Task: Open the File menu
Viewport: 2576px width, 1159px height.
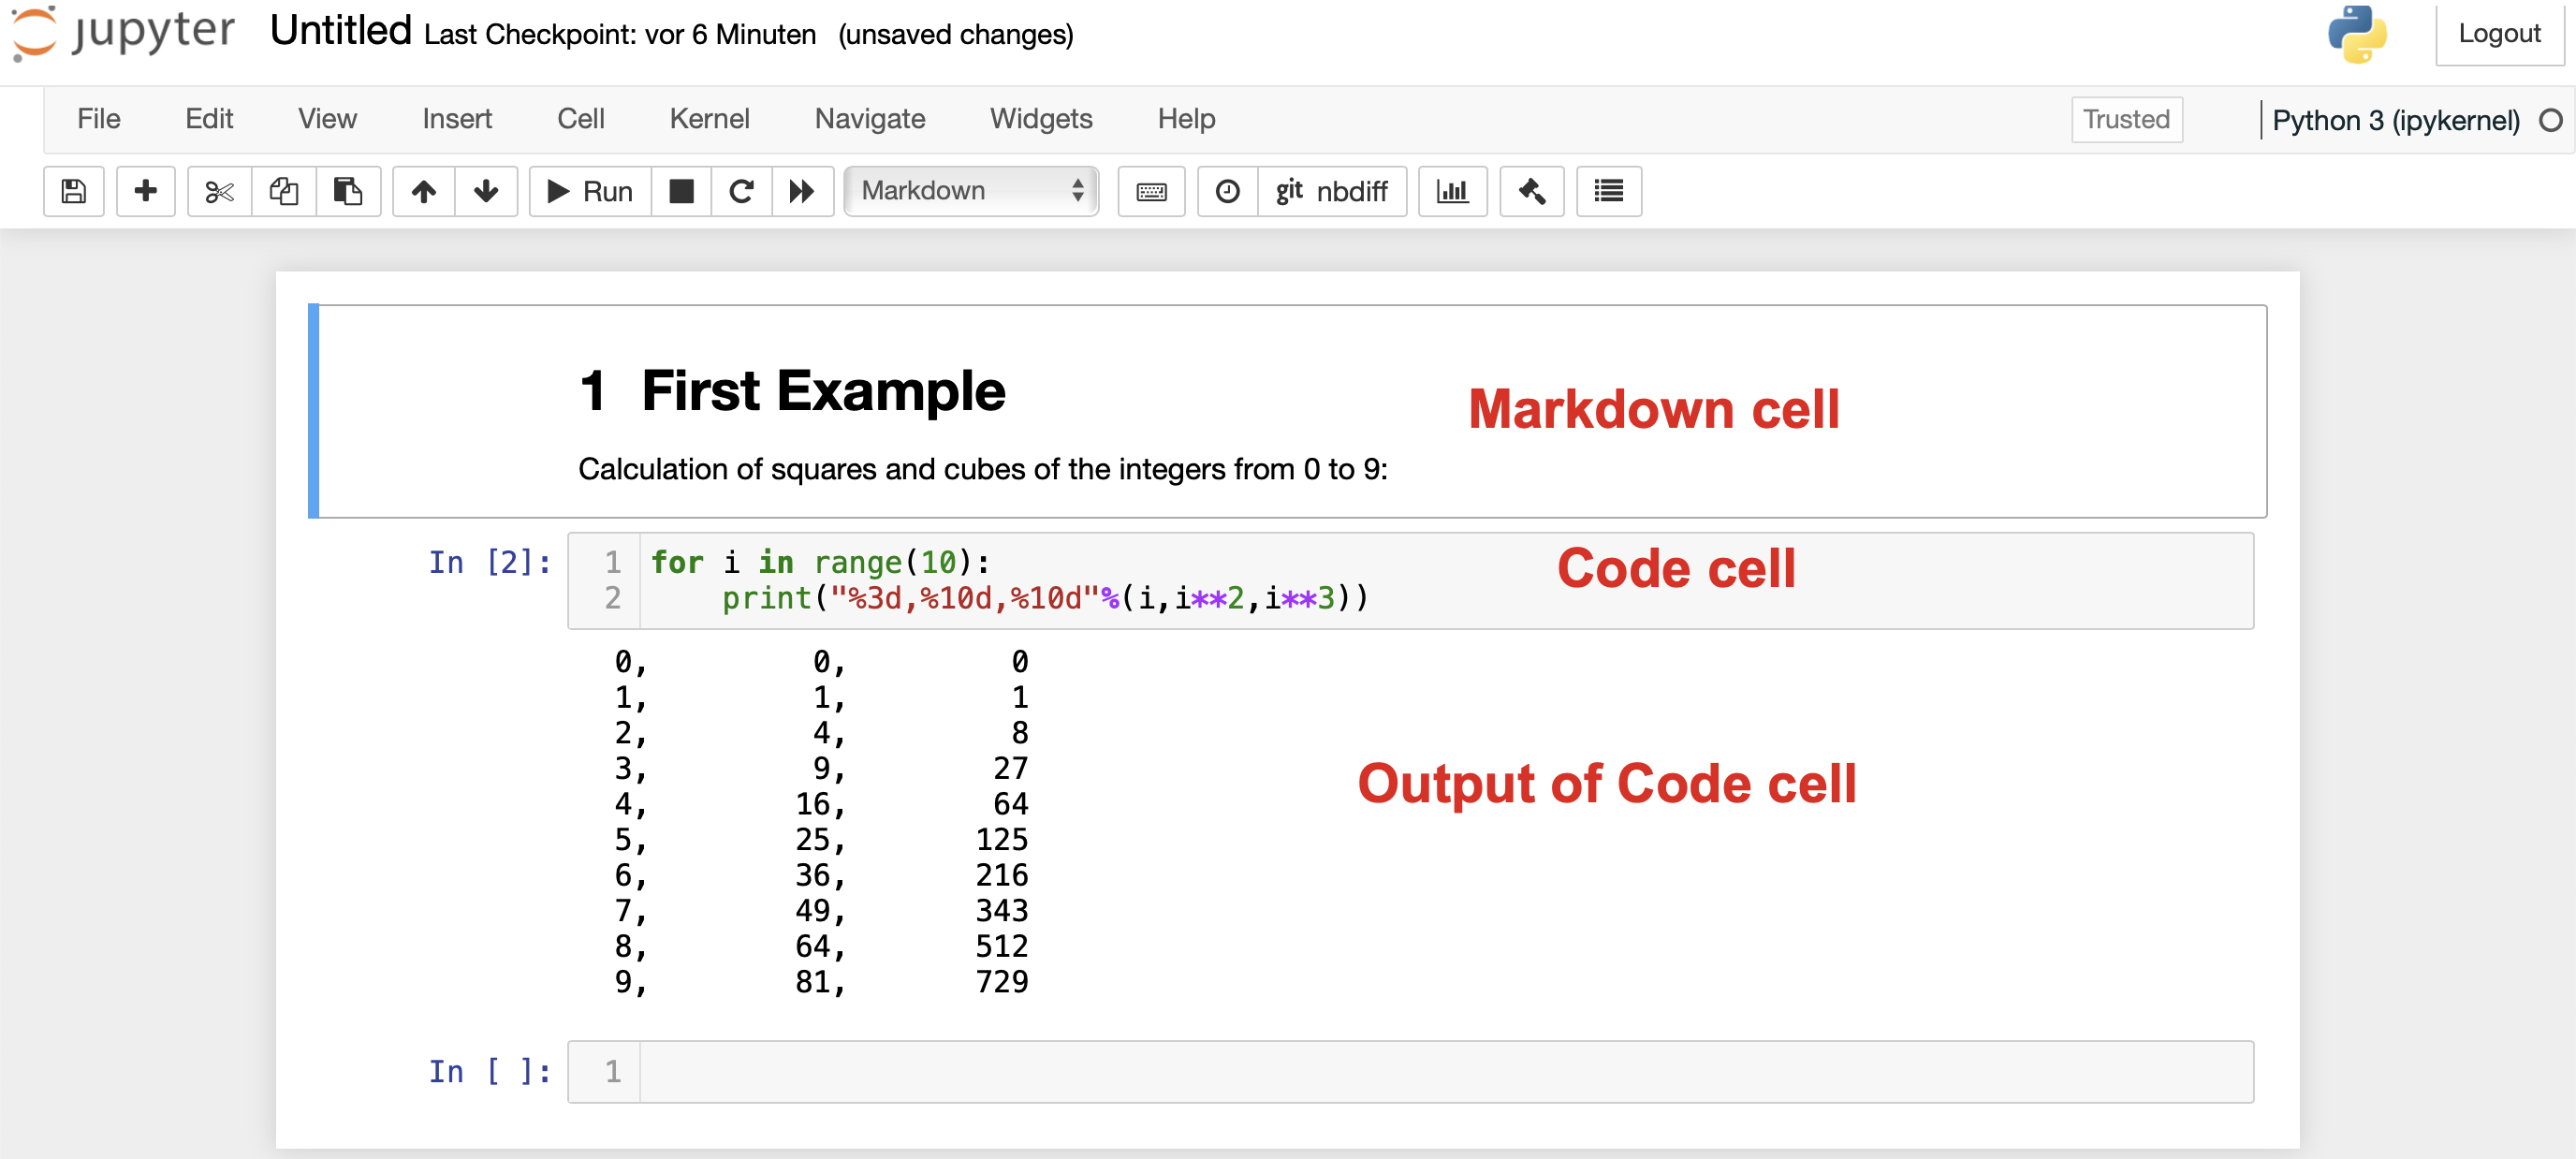Action: (x=98, y=118)
